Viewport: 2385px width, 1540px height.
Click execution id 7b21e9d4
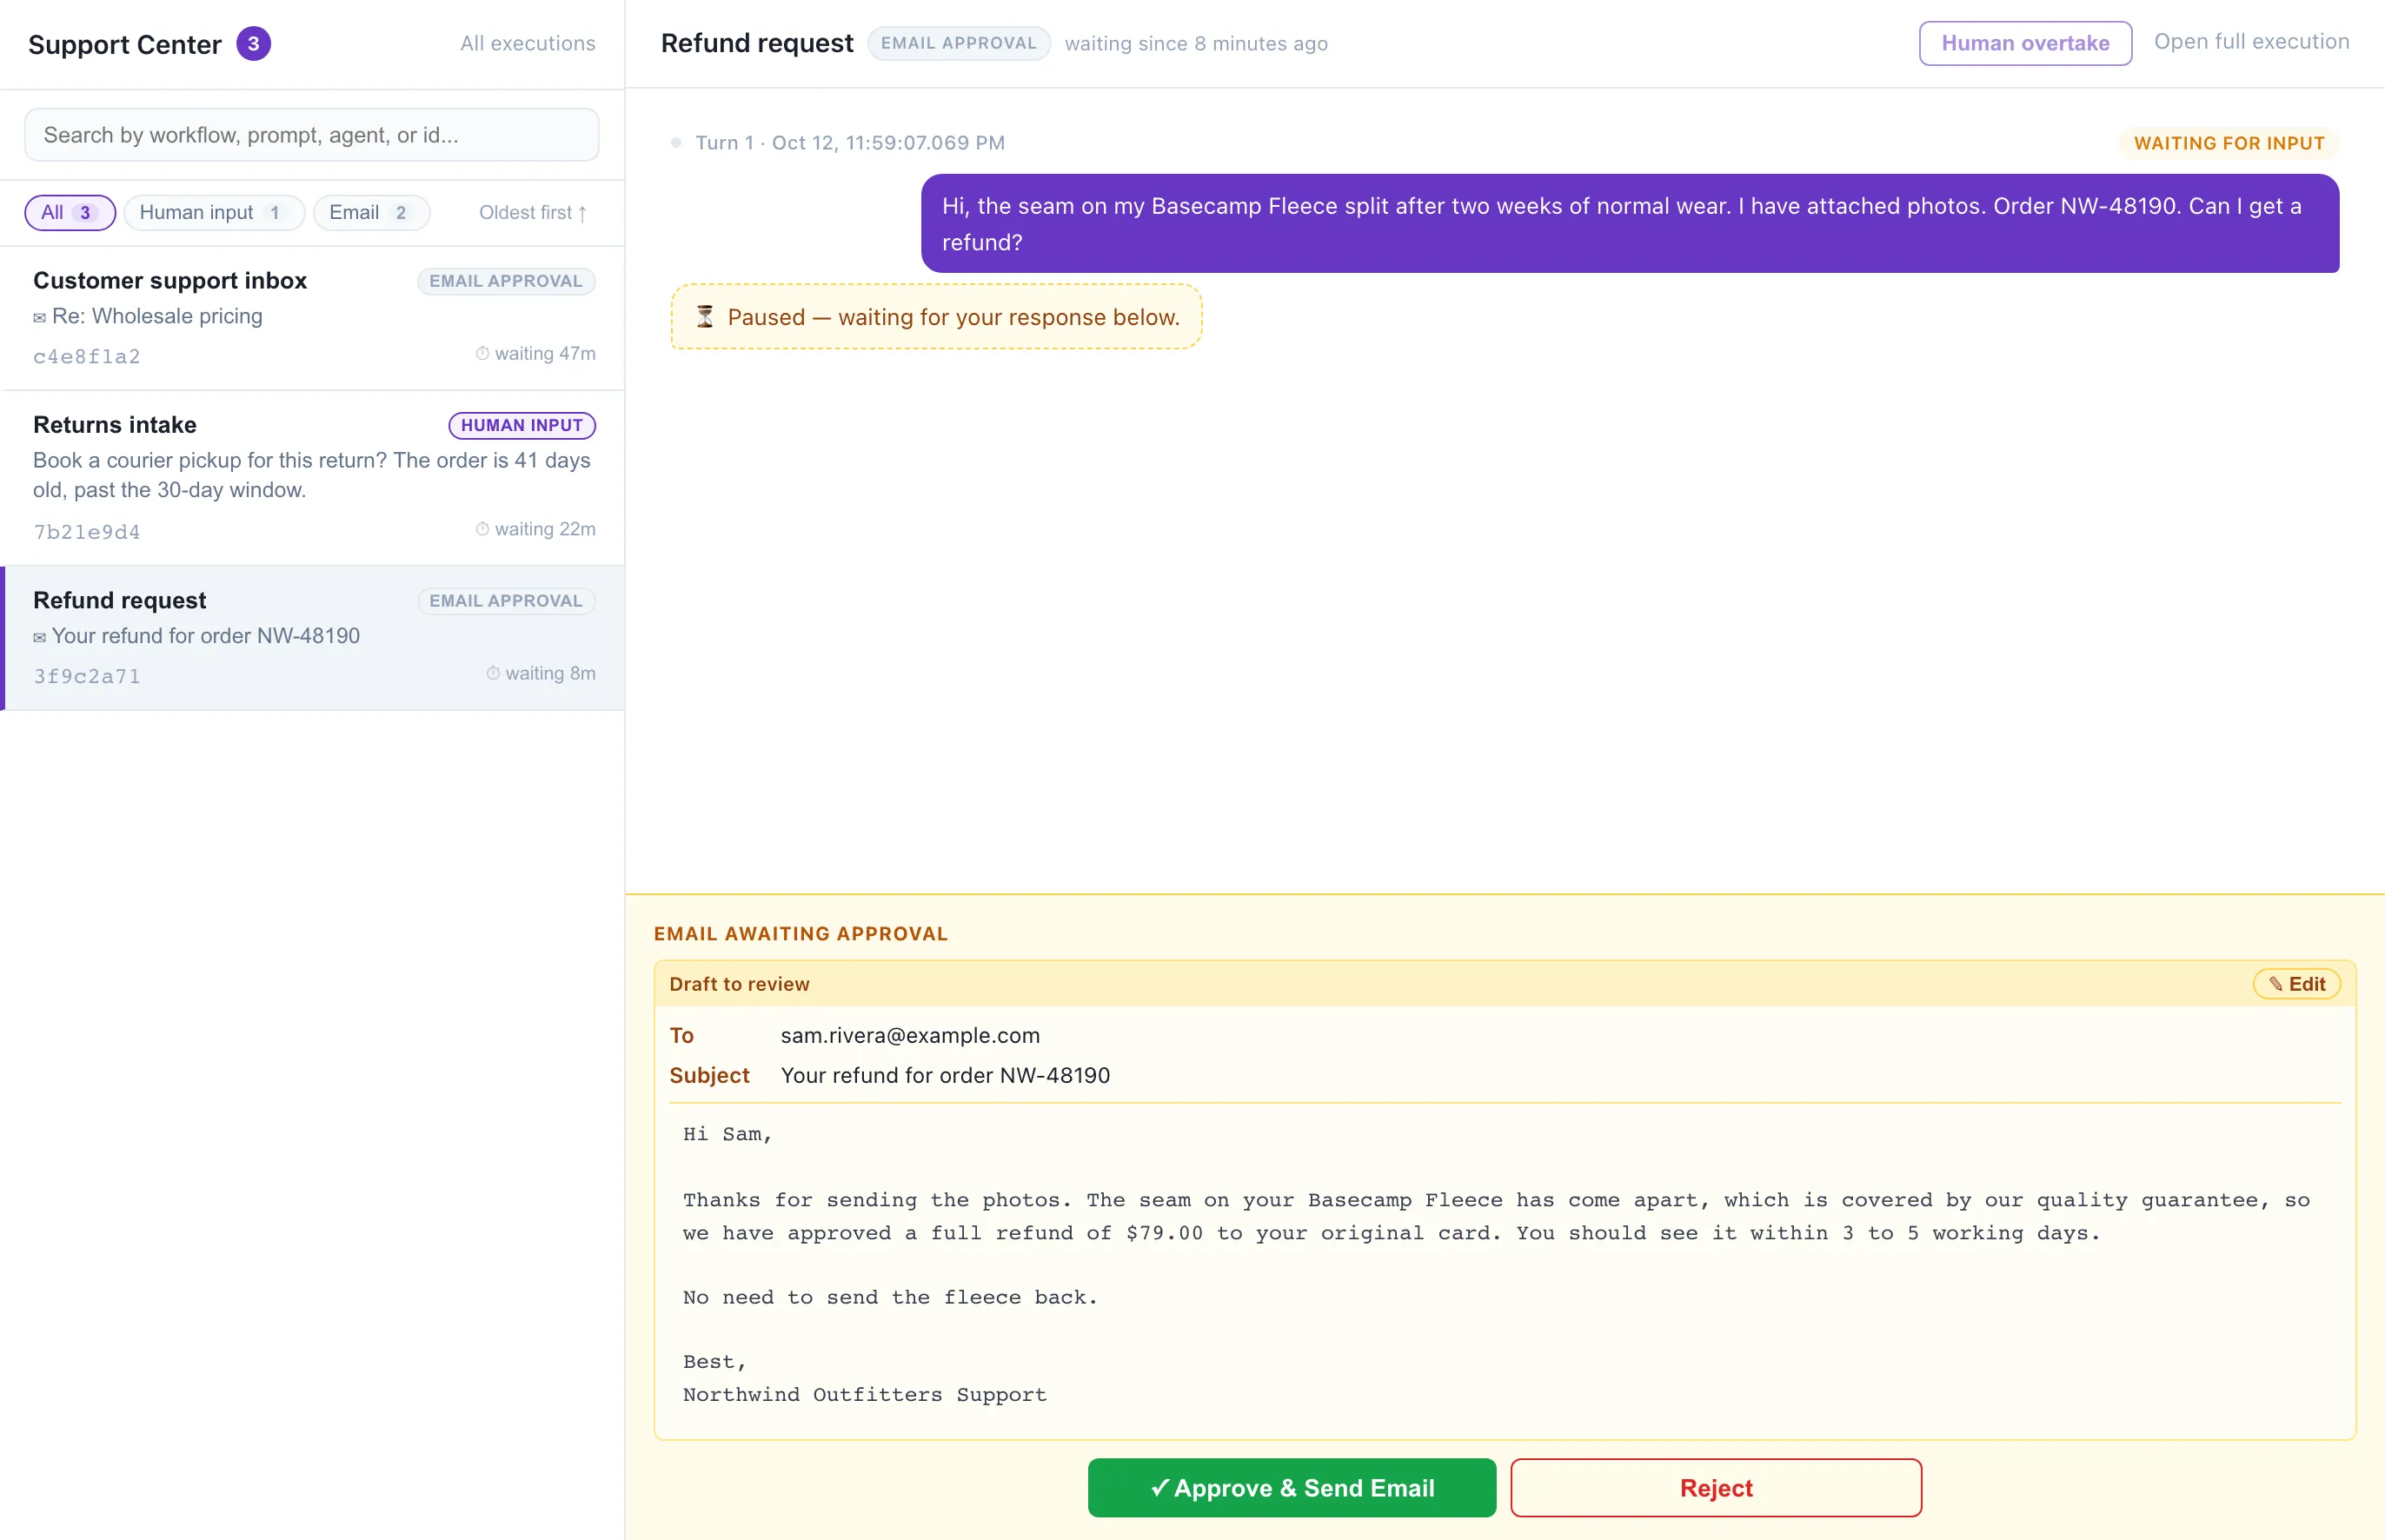(x=87, y=533)
